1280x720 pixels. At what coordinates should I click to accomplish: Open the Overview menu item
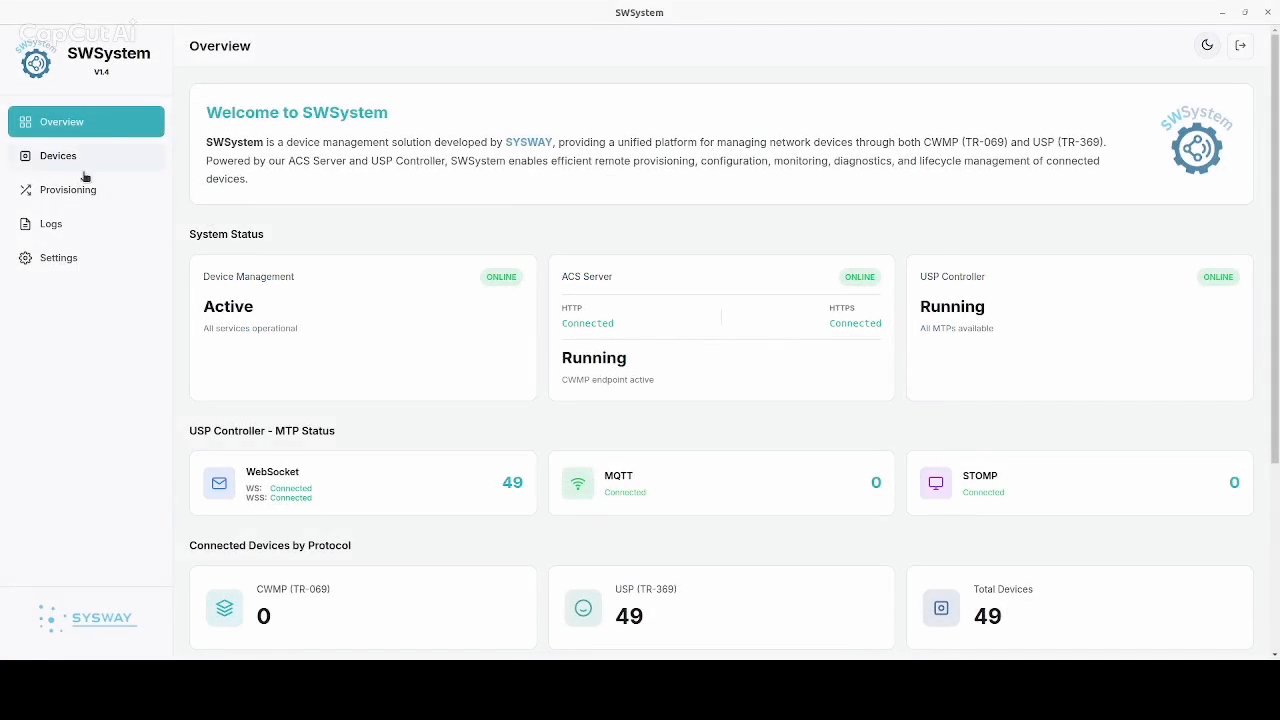coord(86,122)
